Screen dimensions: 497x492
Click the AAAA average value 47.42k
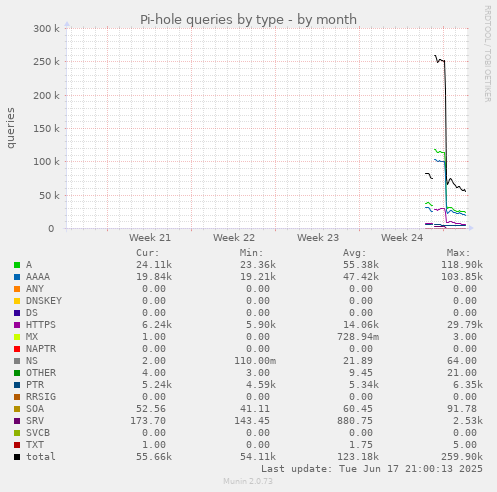pos(361,277)
